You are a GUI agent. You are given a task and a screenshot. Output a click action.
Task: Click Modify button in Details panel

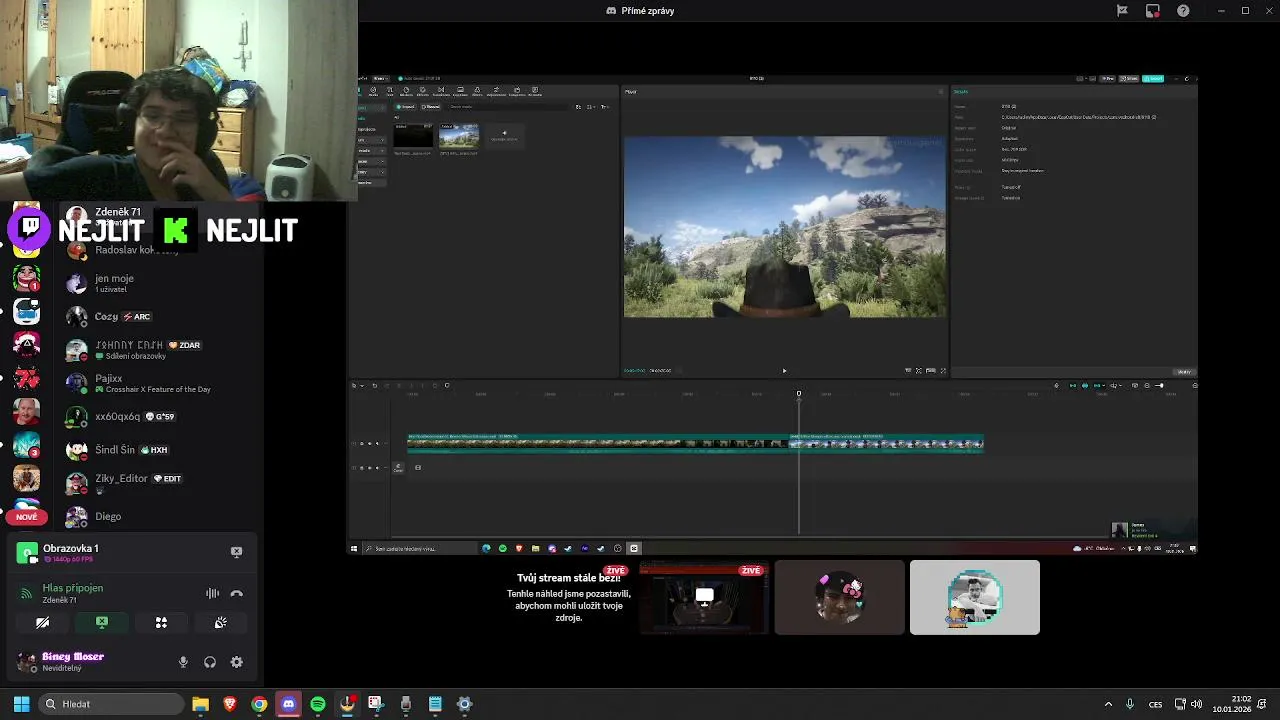point(1184,372)
